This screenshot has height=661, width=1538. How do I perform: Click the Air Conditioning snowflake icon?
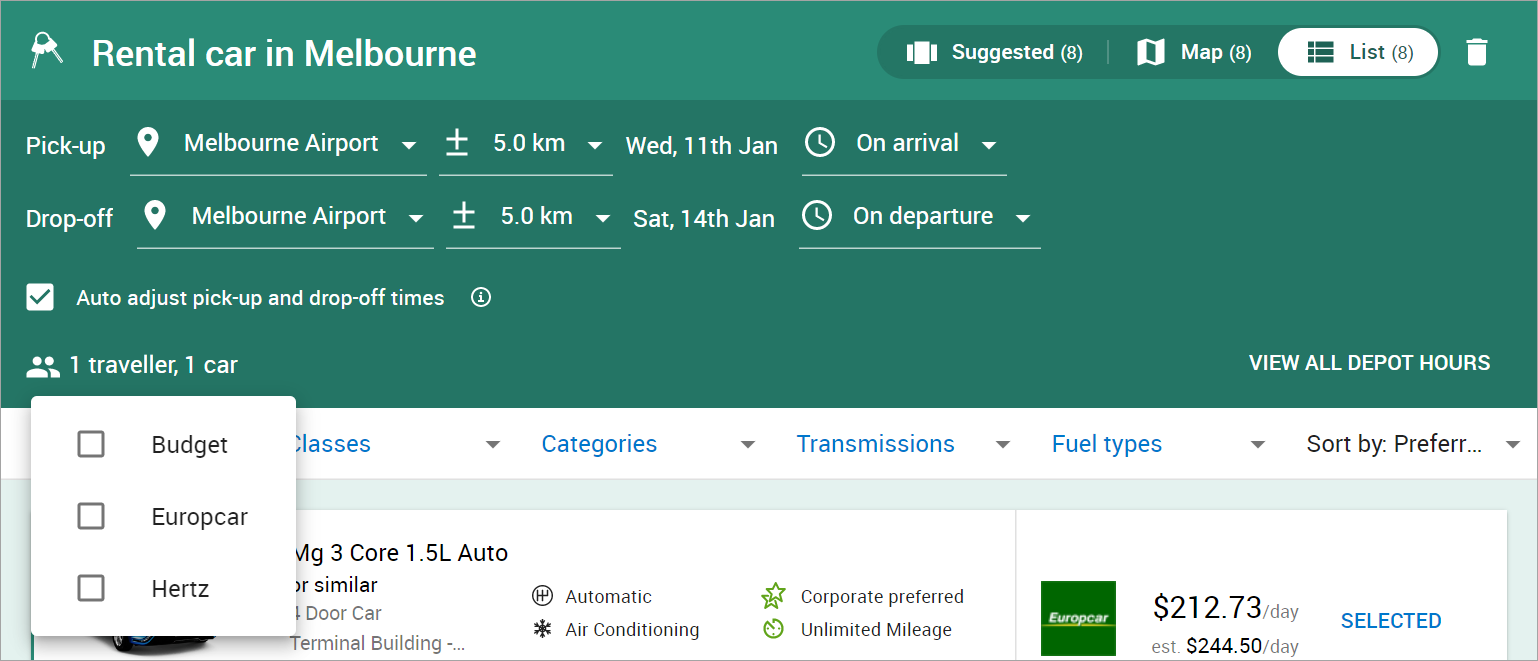pyautogui.click(x=542, y=630)
